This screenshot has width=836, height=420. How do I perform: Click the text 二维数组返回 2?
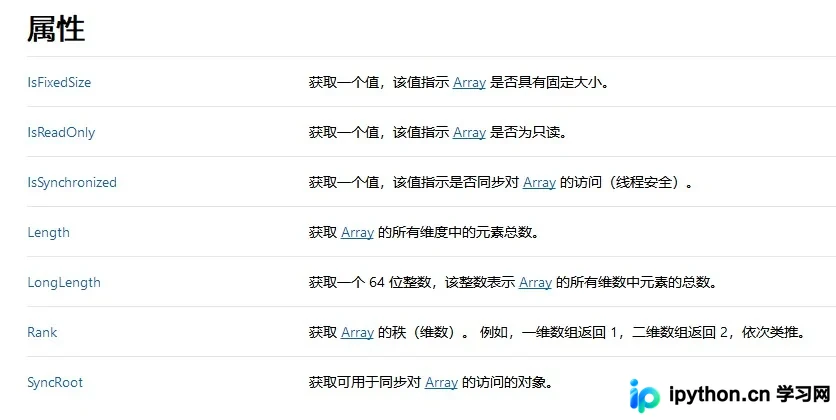click(680, 333)
